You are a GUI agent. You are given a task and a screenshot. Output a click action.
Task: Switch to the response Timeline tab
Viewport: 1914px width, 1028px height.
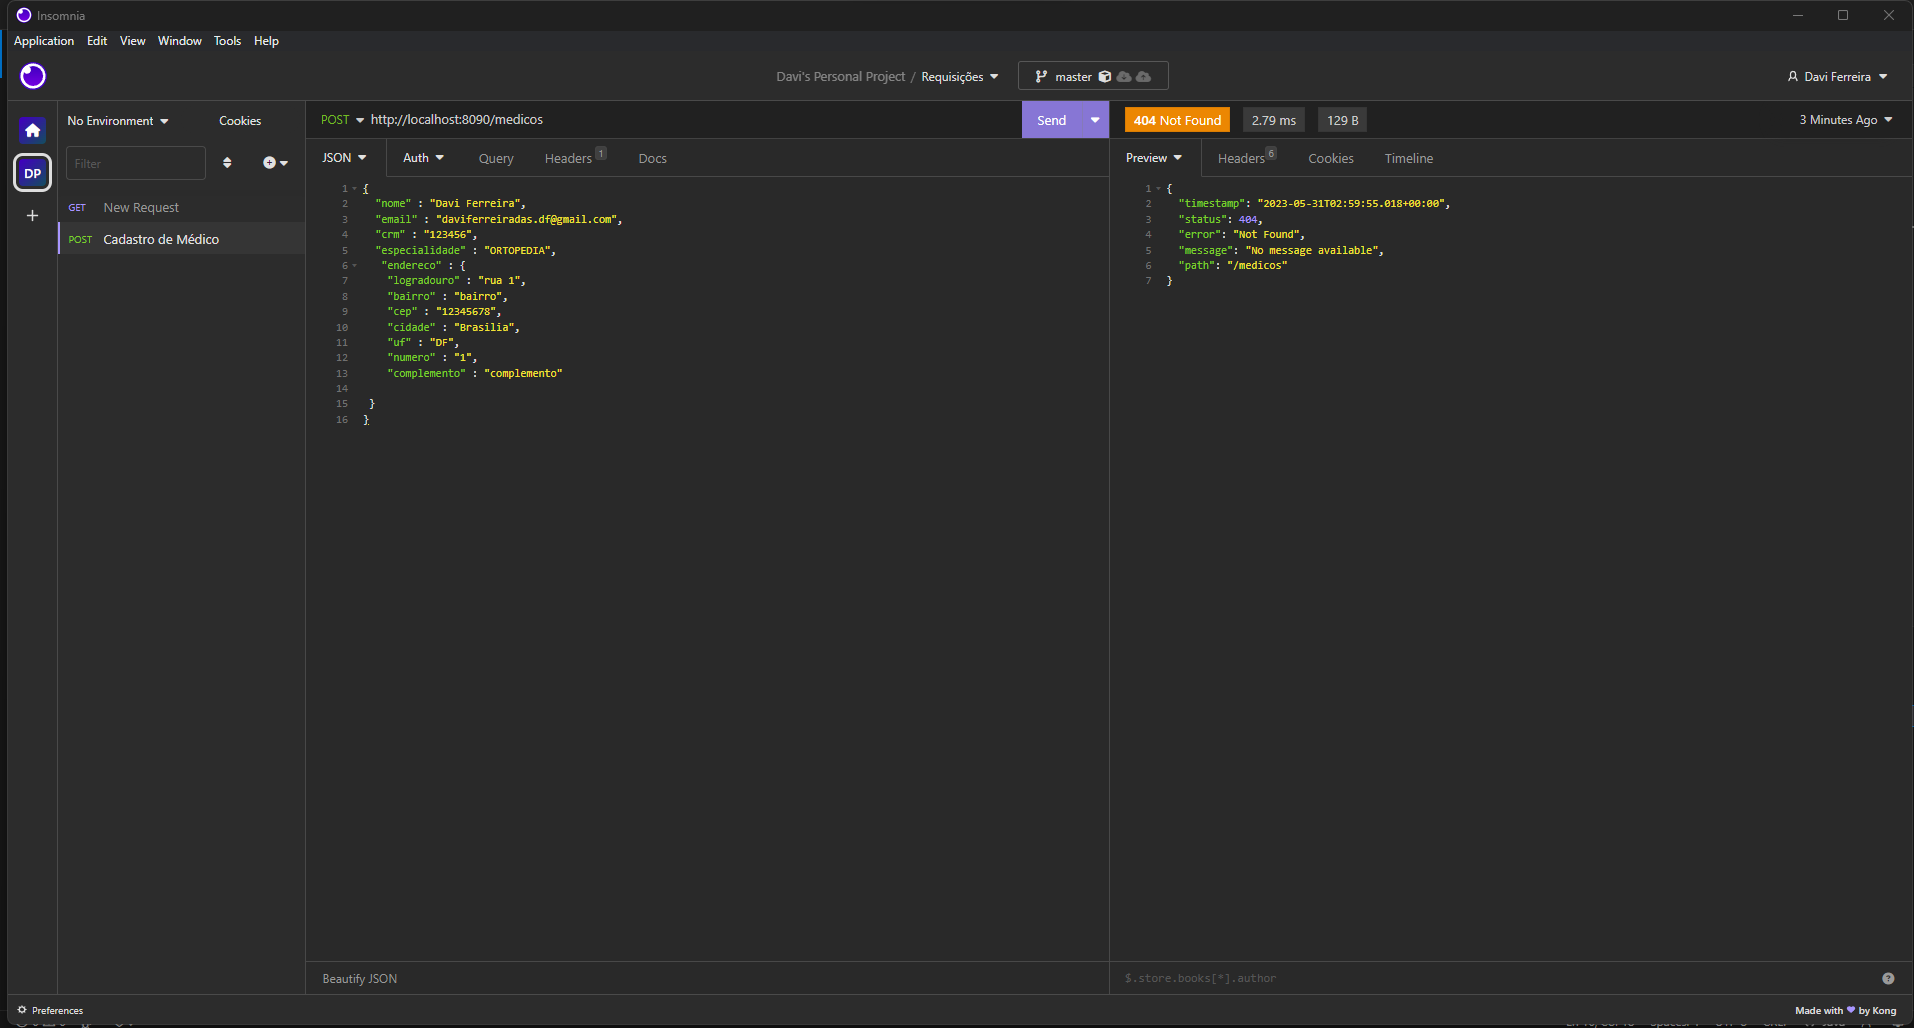point(1409,159)
